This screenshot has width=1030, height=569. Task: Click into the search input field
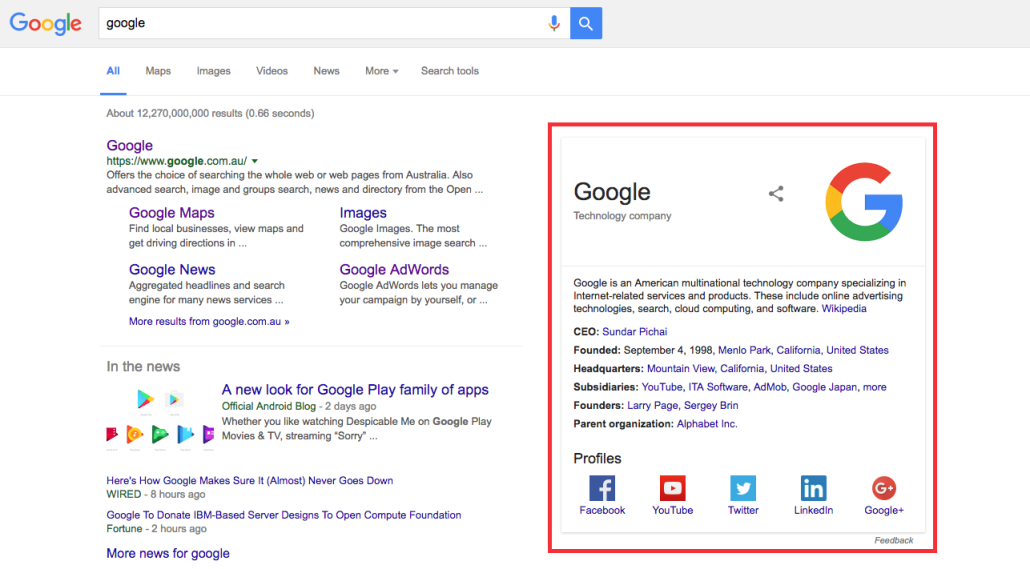pos(320,23)
